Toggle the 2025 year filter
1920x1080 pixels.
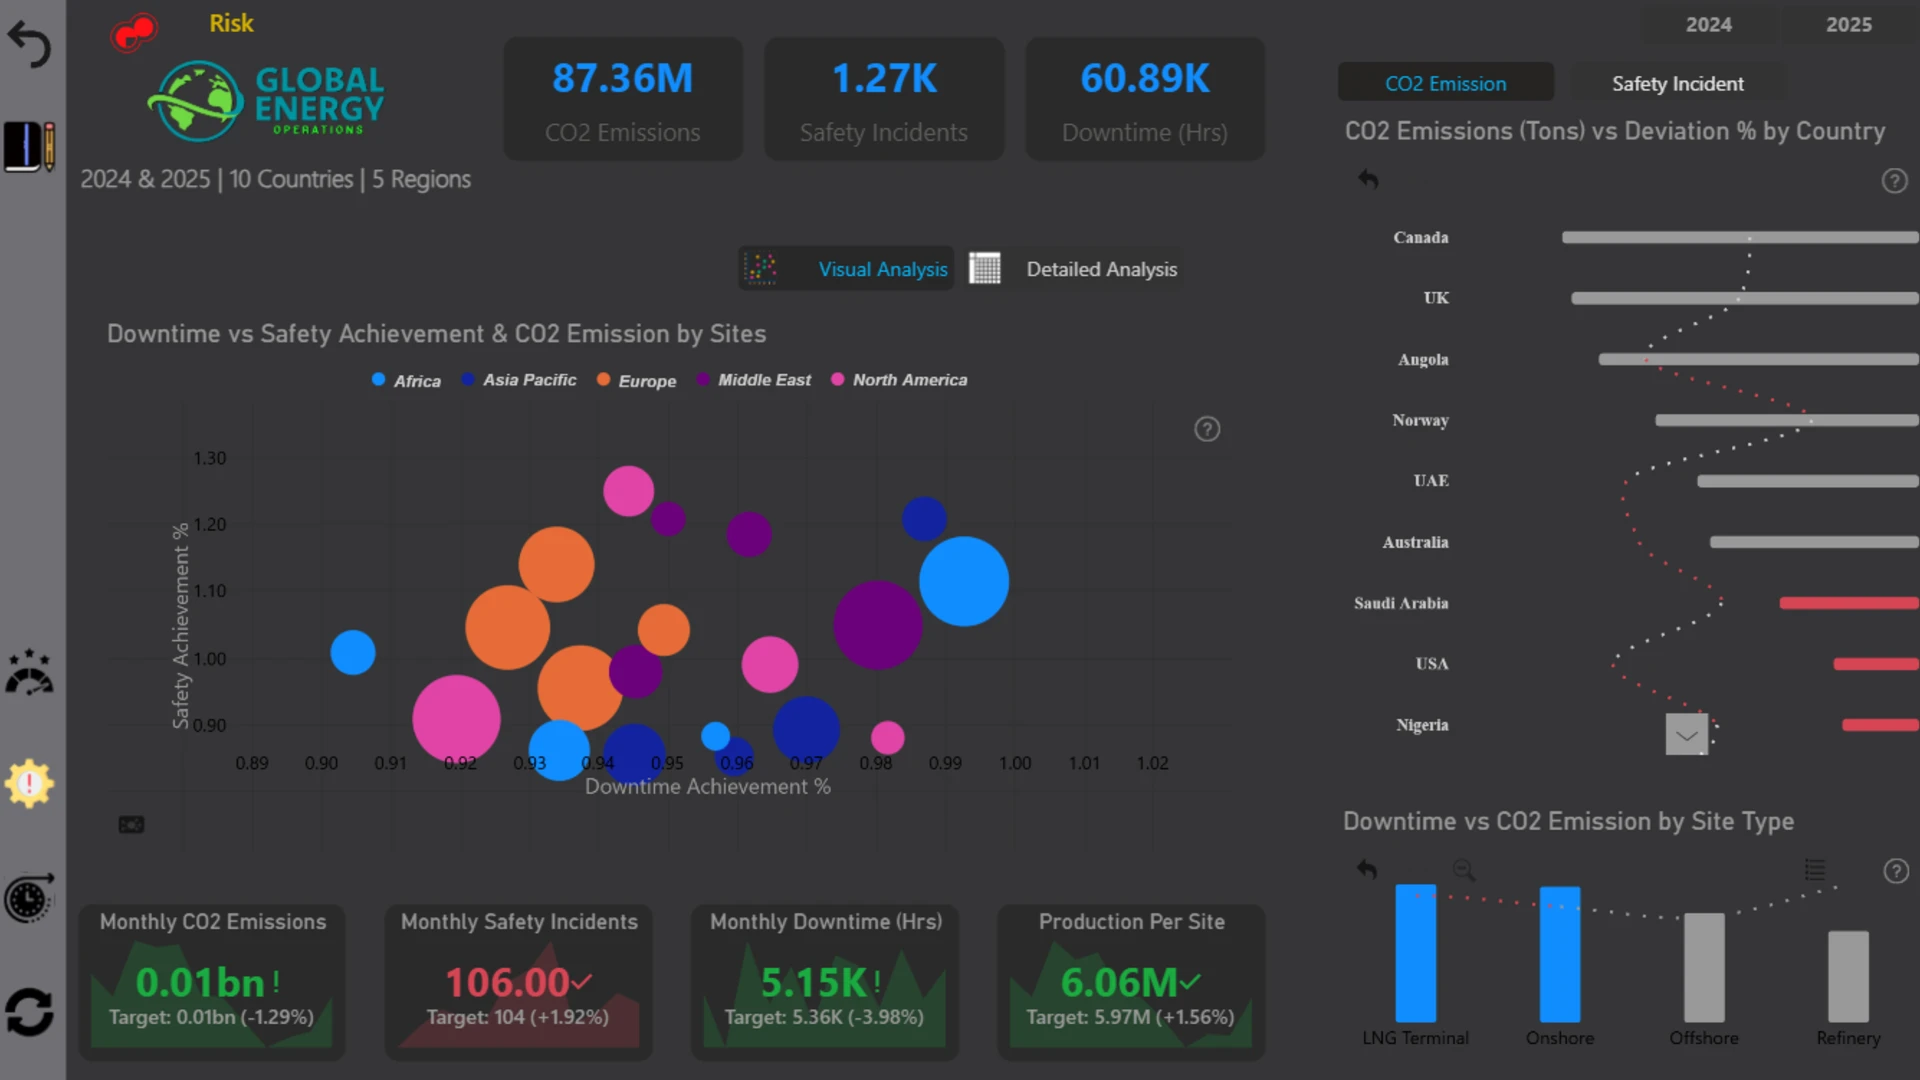point(1848,24)
